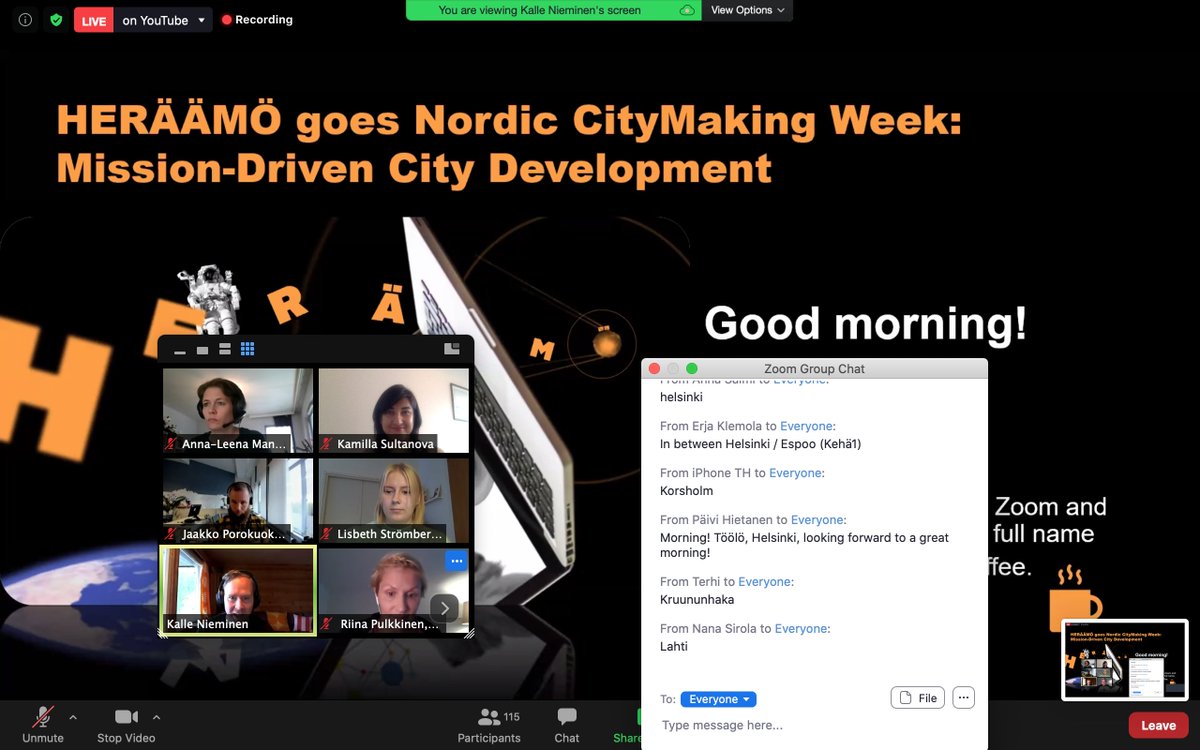Click Everyone link in Nana Sirola's message

pyautogui.click(x=803, y=629)
